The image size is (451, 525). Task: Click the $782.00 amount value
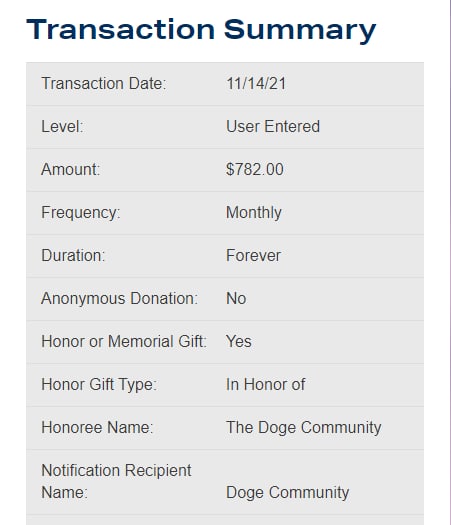coord(255,169)
